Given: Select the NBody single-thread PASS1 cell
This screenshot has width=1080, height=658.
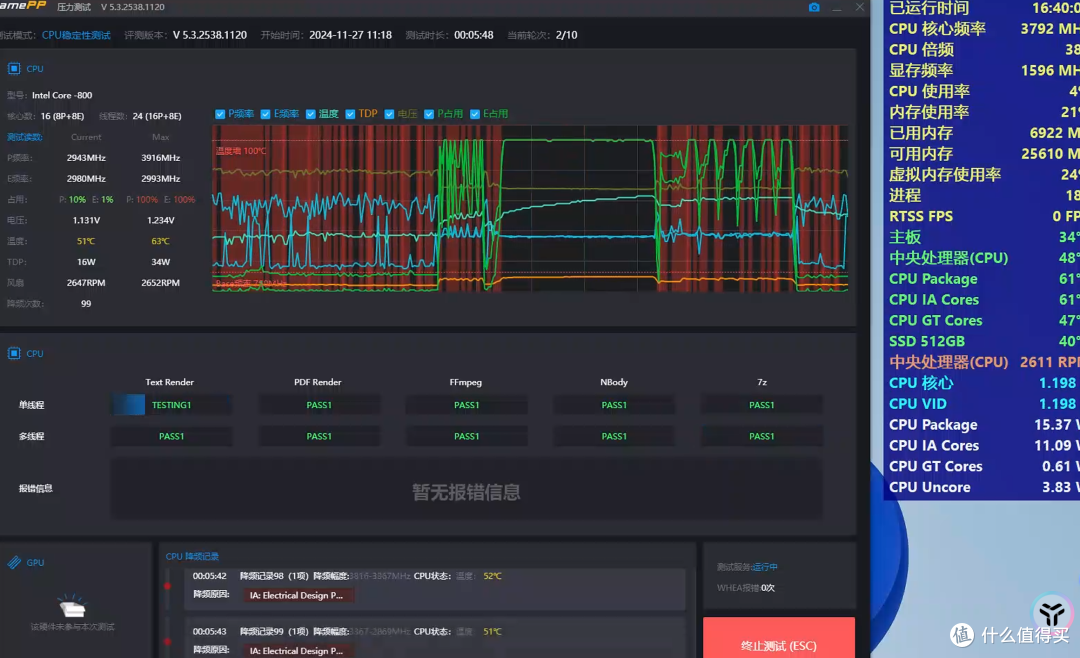Looking at the screenshot, I should [614, 405].
